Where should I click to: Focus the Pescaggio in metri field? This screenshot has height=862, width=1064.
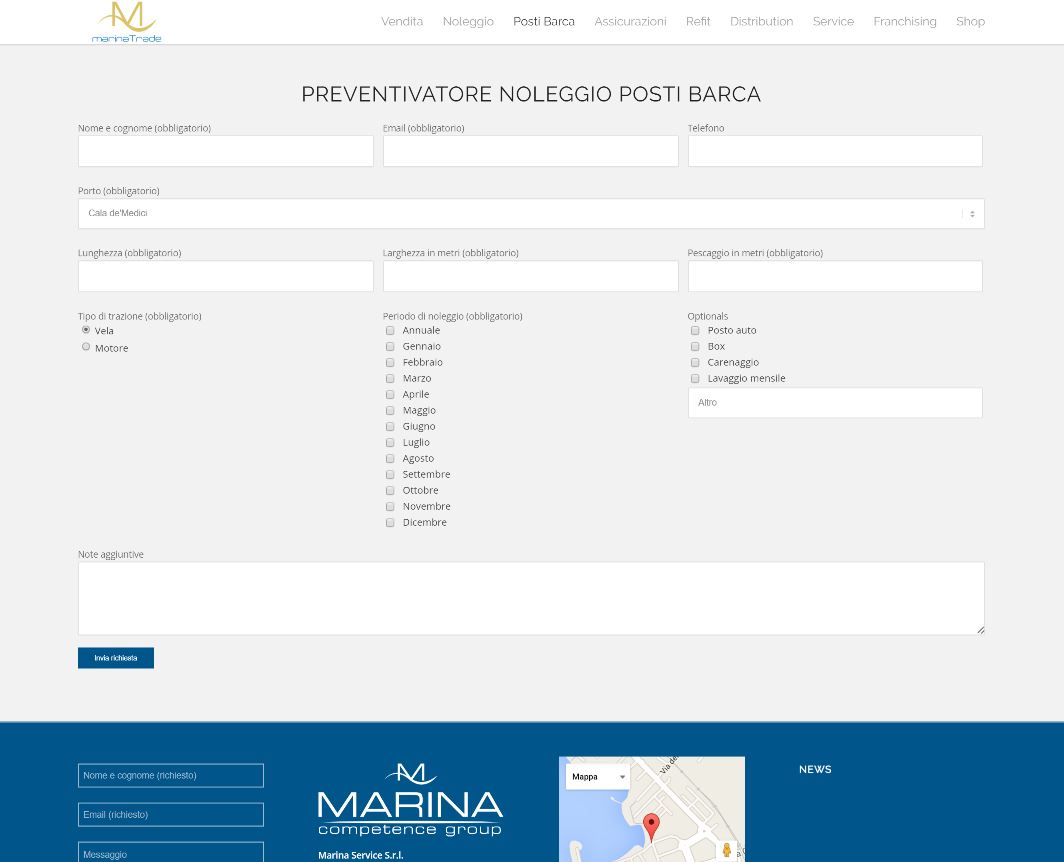pos(835,276)
